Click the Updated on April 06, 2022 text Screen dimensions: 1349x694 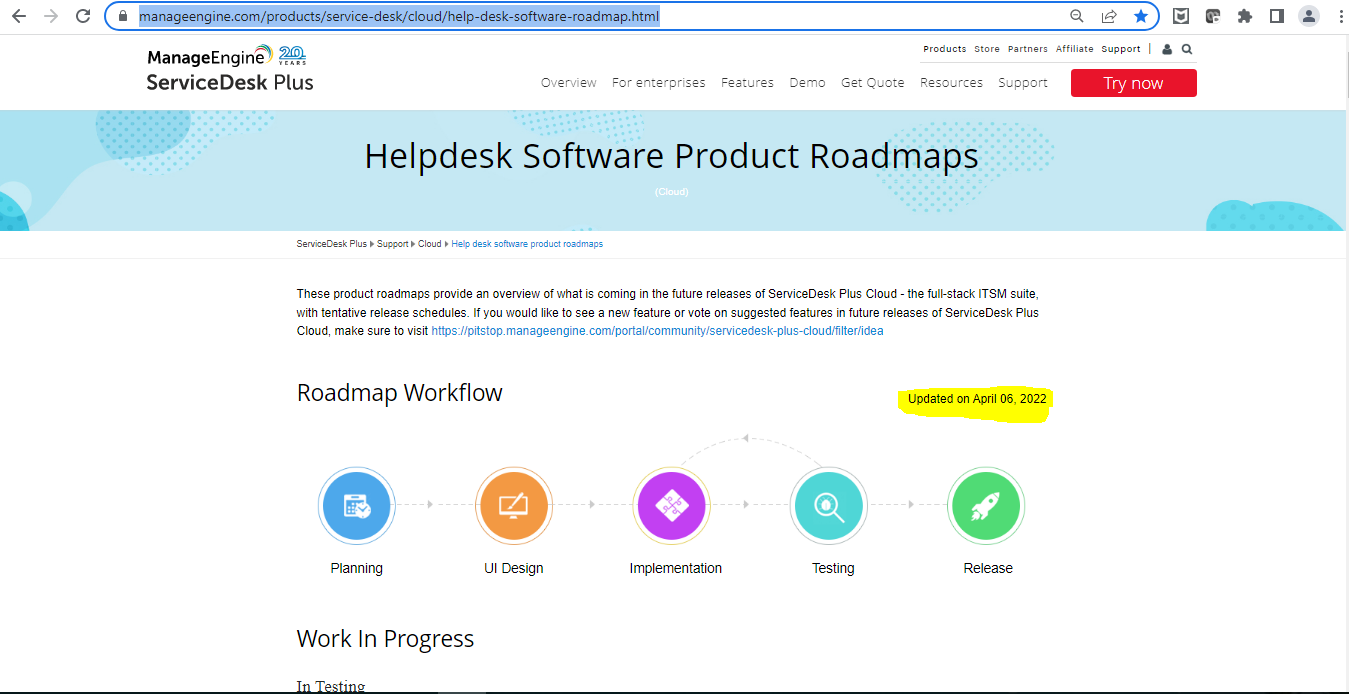click(977, 399)
